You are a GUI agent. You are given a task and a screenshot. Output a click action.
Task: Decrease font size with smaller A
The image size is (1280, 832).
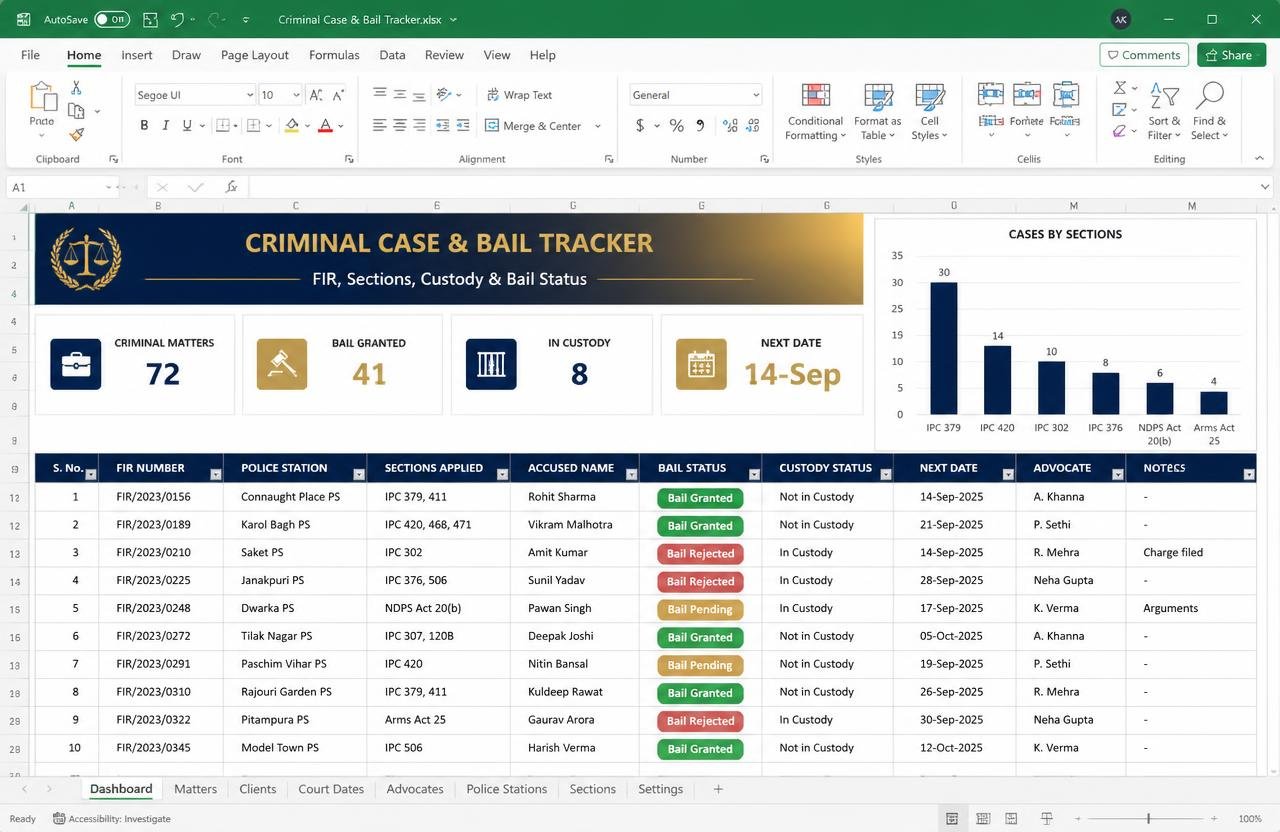pos(338,95)
